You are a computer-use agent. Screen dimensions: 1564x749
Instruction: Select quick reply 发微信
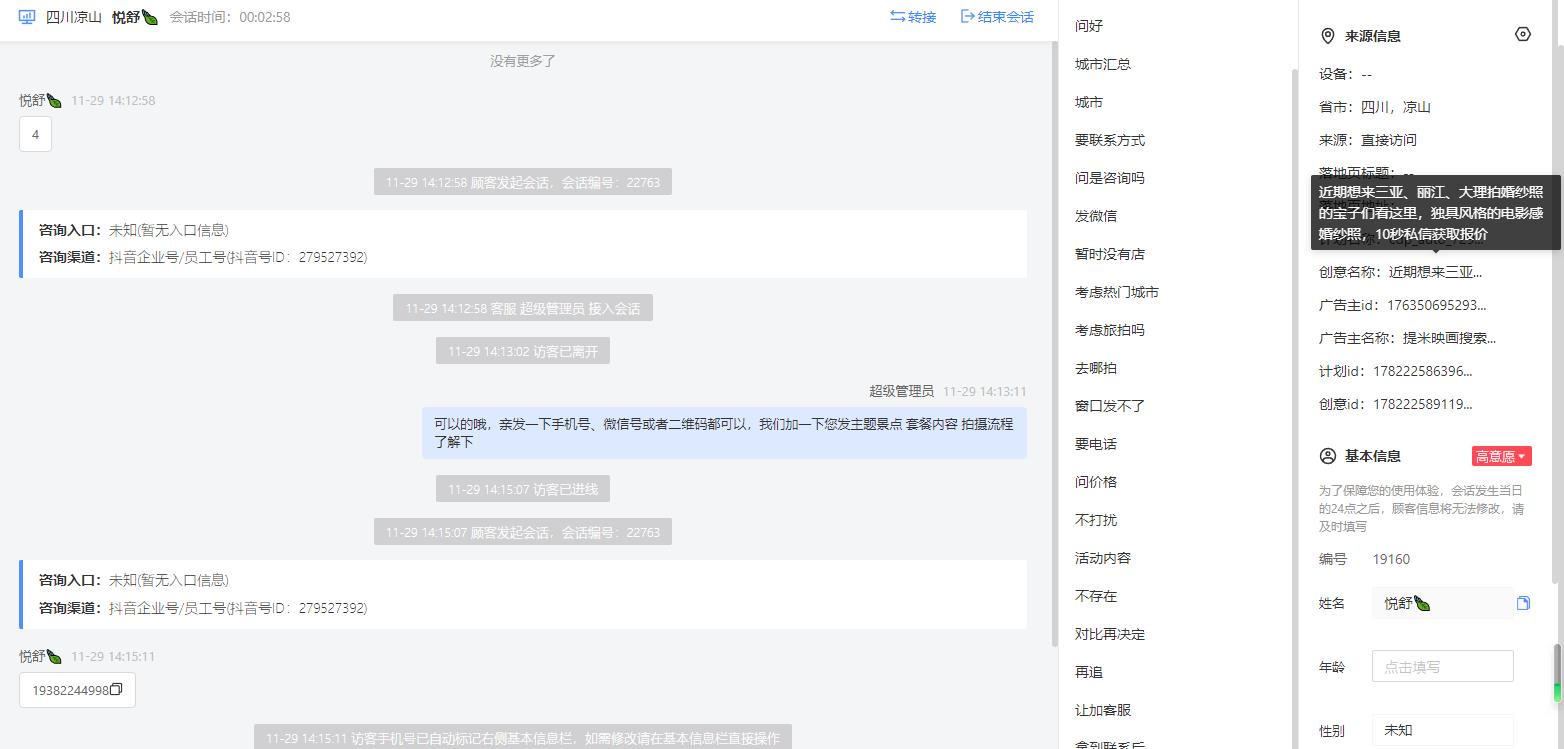pos(1096,216)
